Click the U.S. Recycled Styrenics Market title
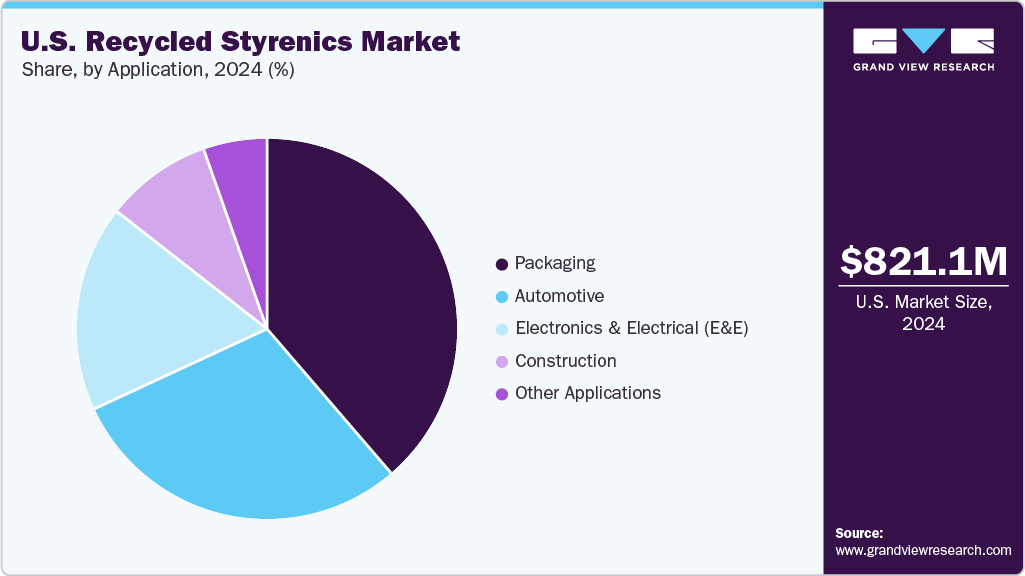Screen dimensions: 1025x576 click(240, 41)
